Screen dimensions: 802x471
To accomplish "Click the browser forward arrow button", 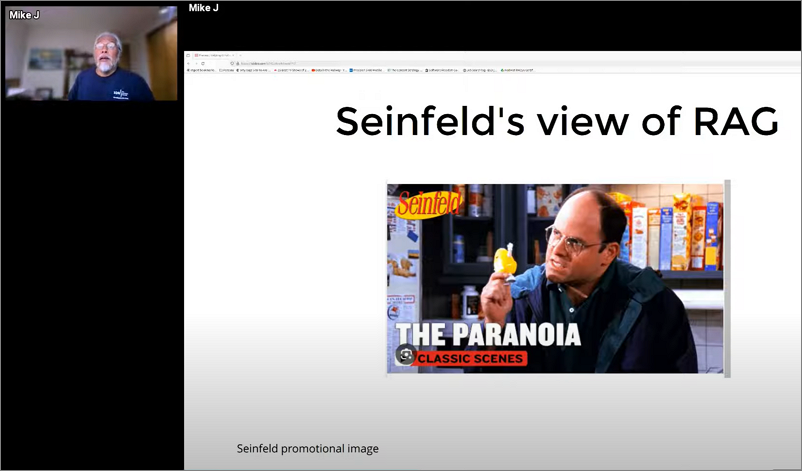I will 196,63.
